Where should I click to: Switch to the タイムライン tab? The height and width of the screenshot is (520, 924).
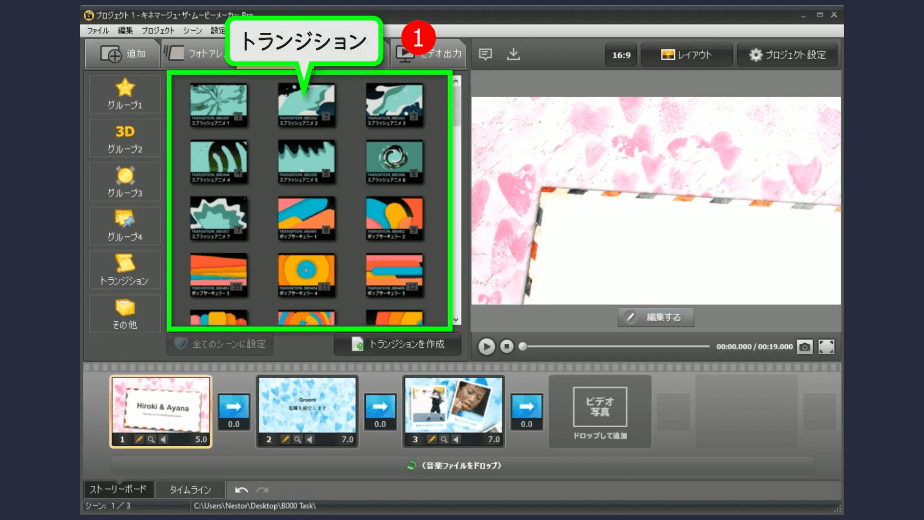point(190,490)
